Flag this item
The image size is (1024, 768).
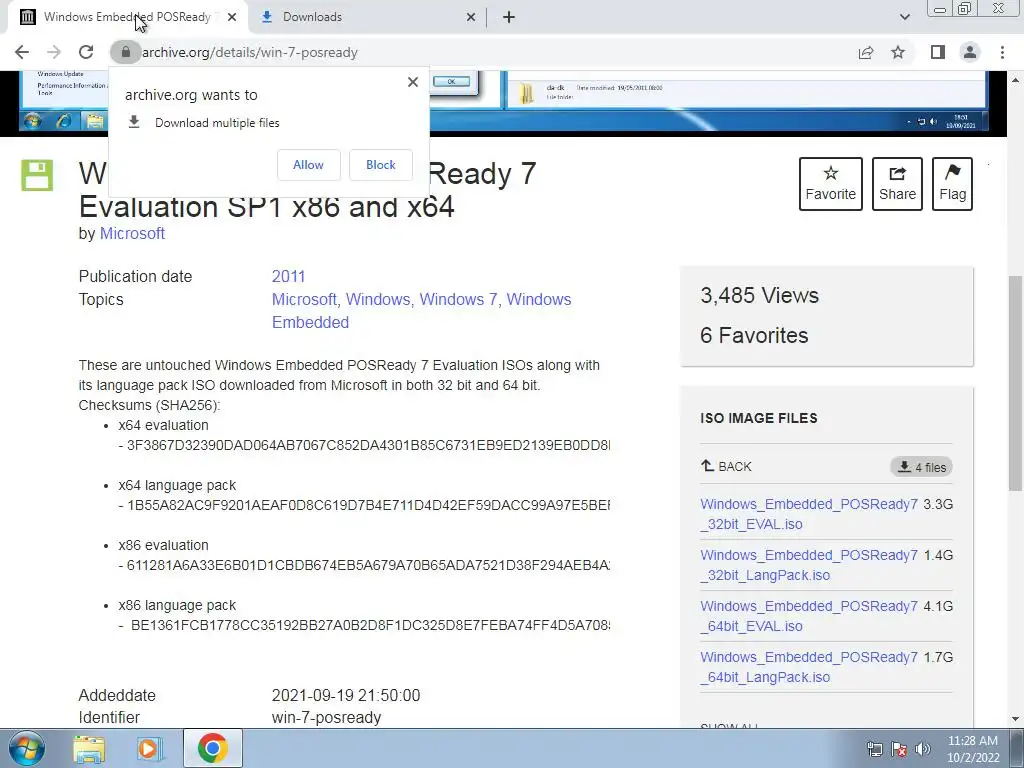952,184
